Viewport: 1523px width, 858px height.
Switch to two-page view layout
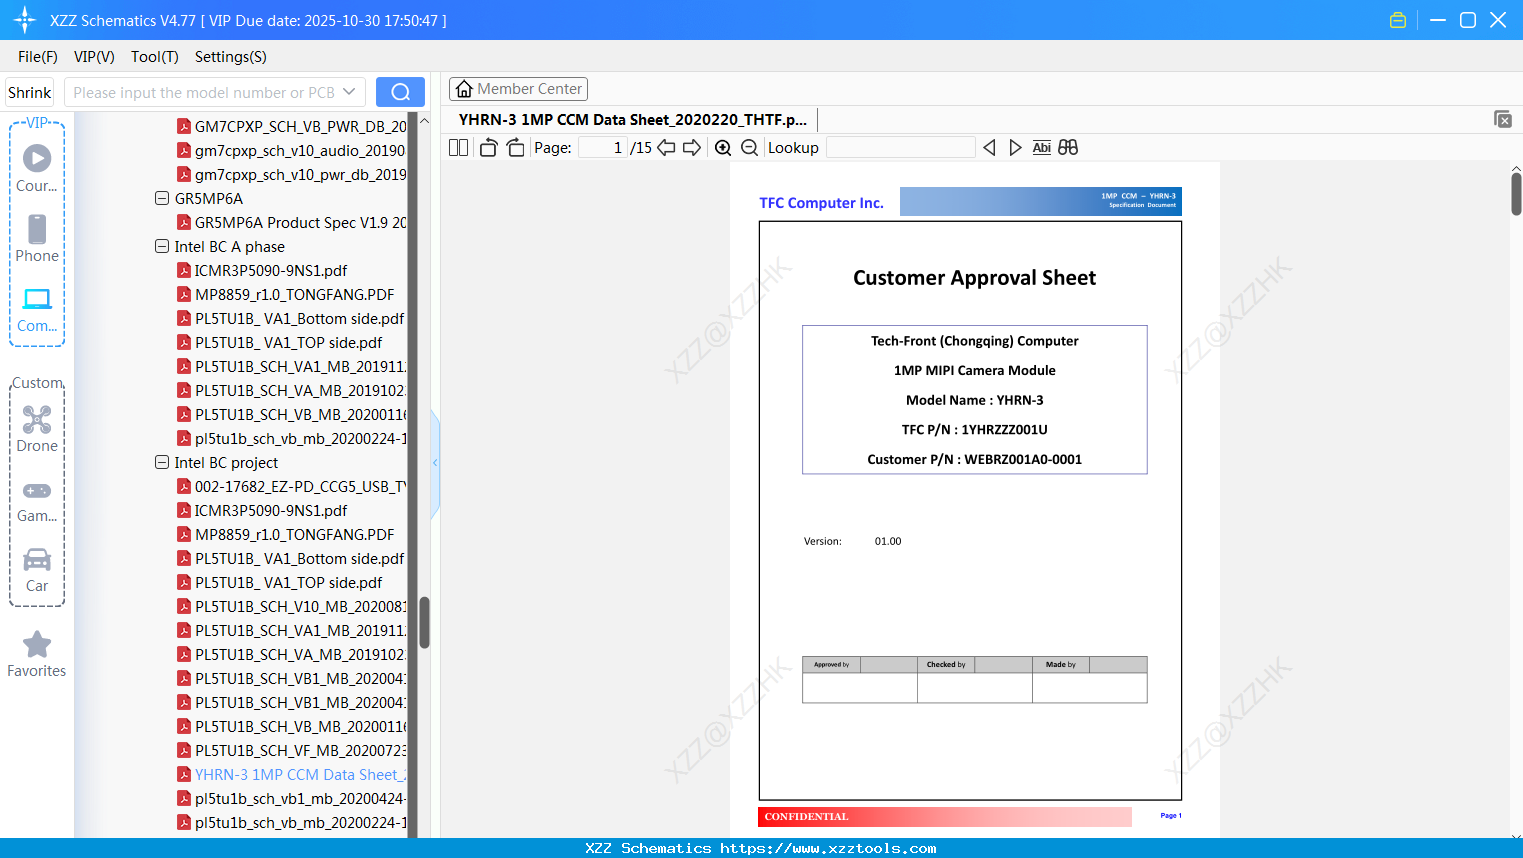pos(458,148)
